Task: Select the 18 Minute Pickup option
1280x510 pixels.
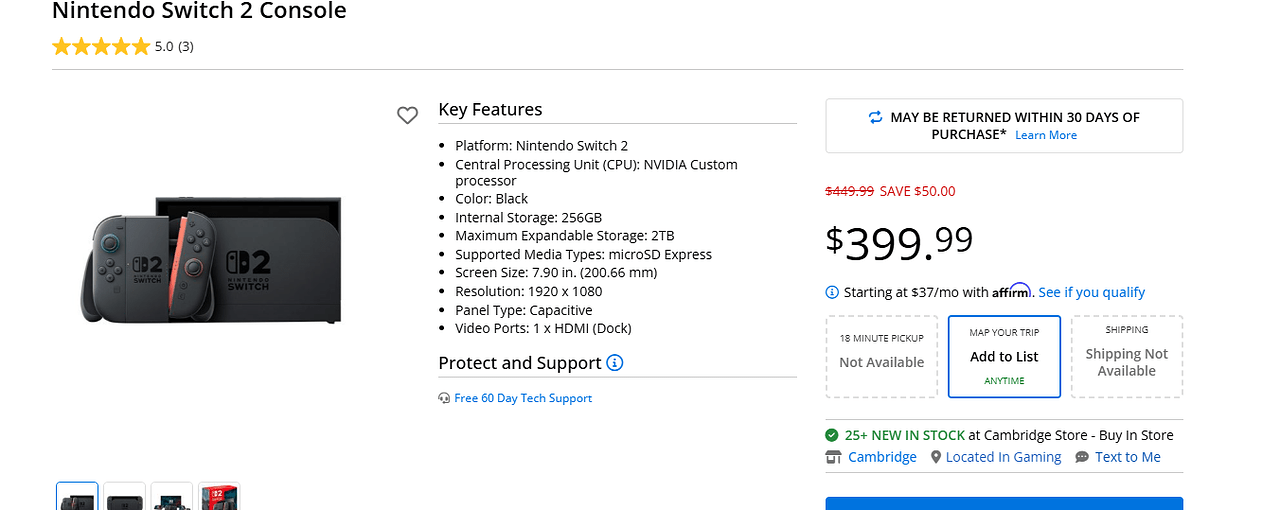Action: (x=881, y=357)
